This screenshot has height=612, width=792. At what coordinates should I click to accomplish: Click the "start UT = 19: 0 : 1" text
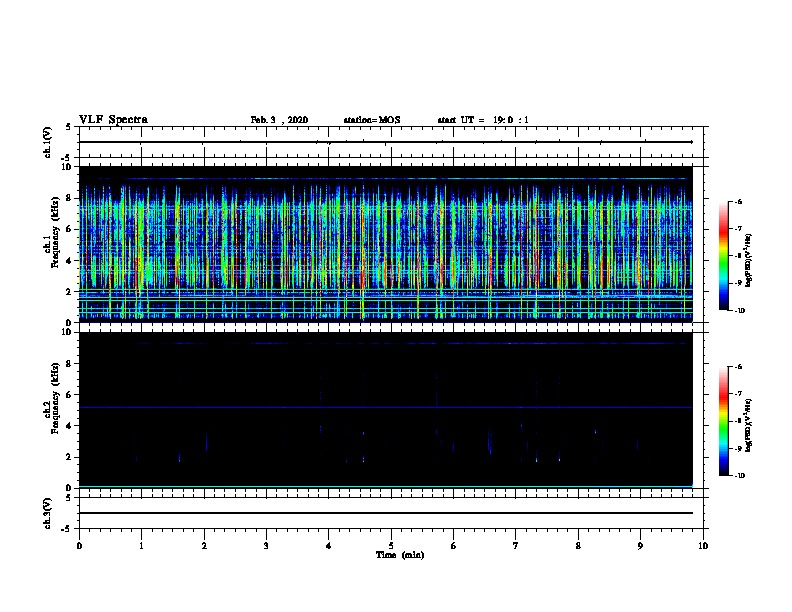pos(483,120)
